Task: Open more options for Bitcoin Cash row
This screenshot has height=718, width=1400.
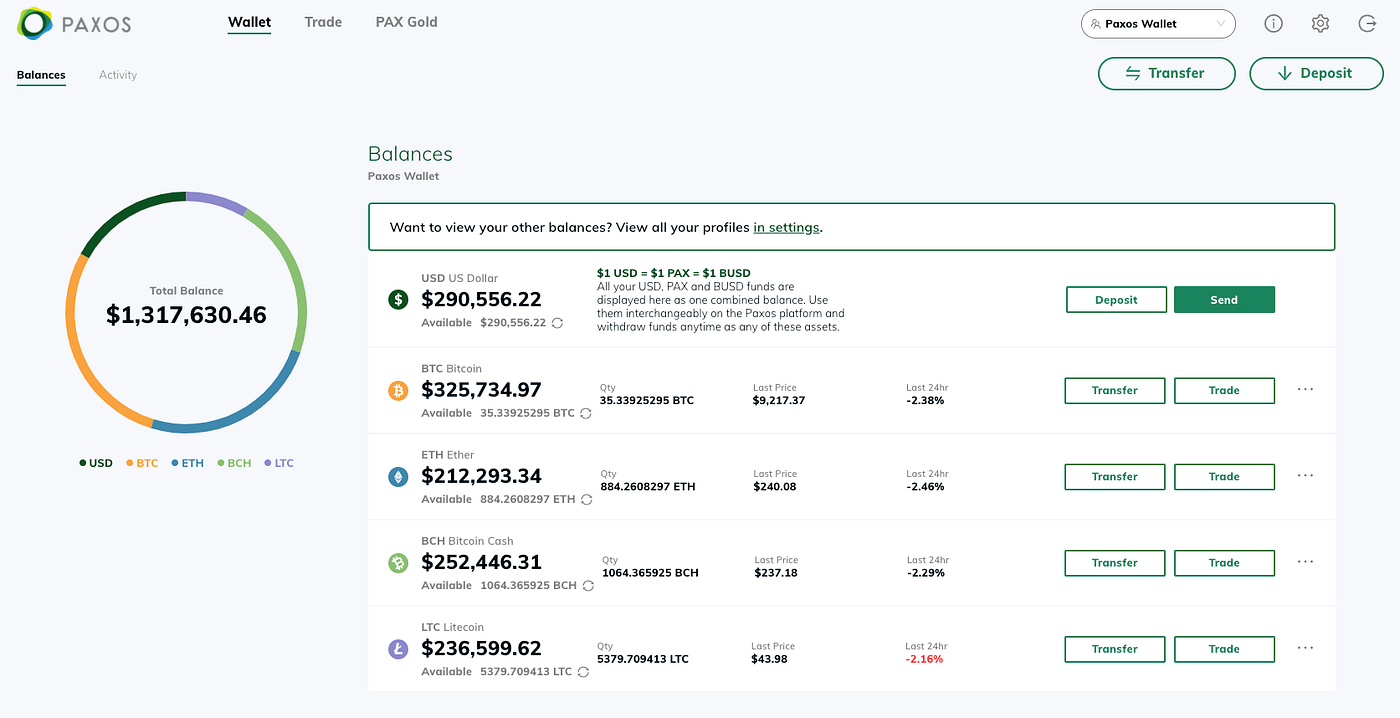Action: pos(1305,562)
